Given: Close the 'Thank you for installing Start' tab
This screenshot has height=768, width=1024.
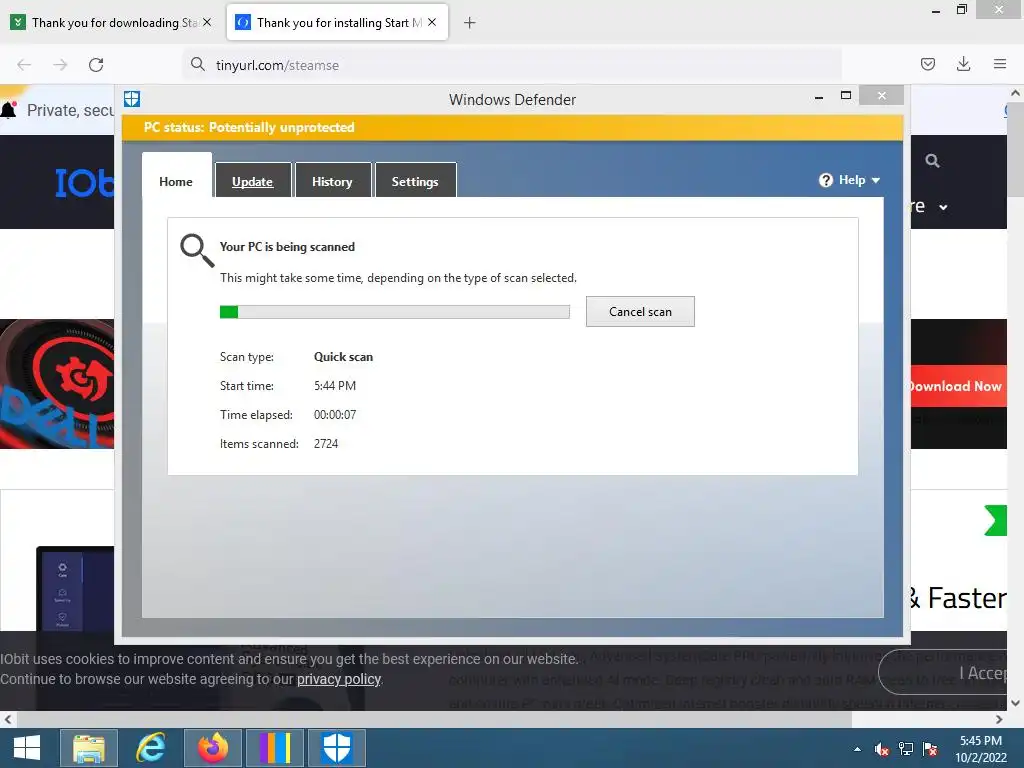Looking at the screenshot, I should tap(432, 22).
